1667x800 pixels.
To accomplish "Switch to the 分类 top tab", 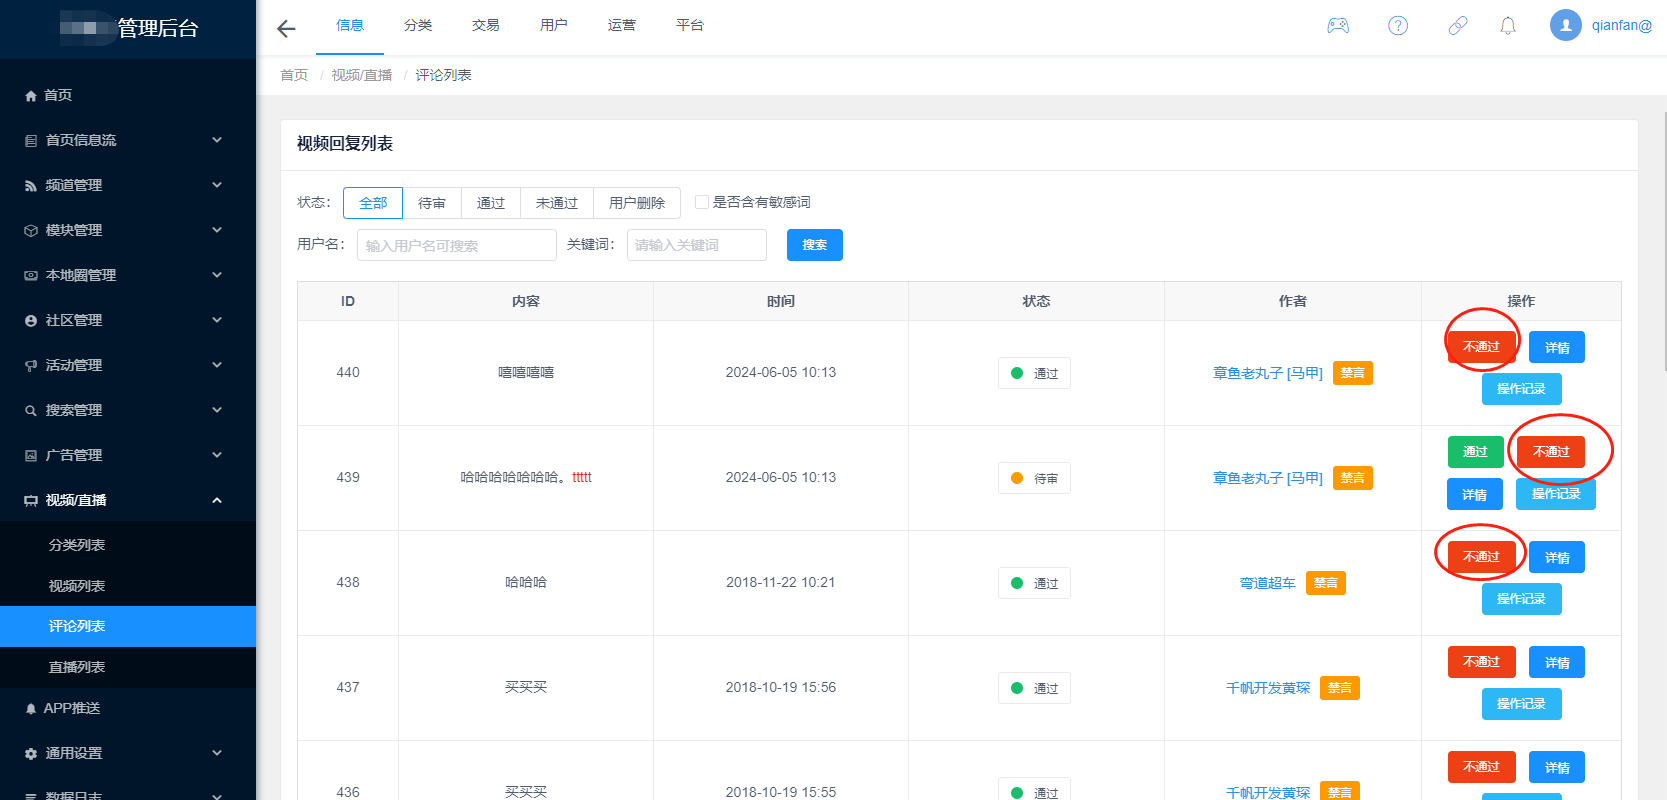I will click(x=418, y=26).
